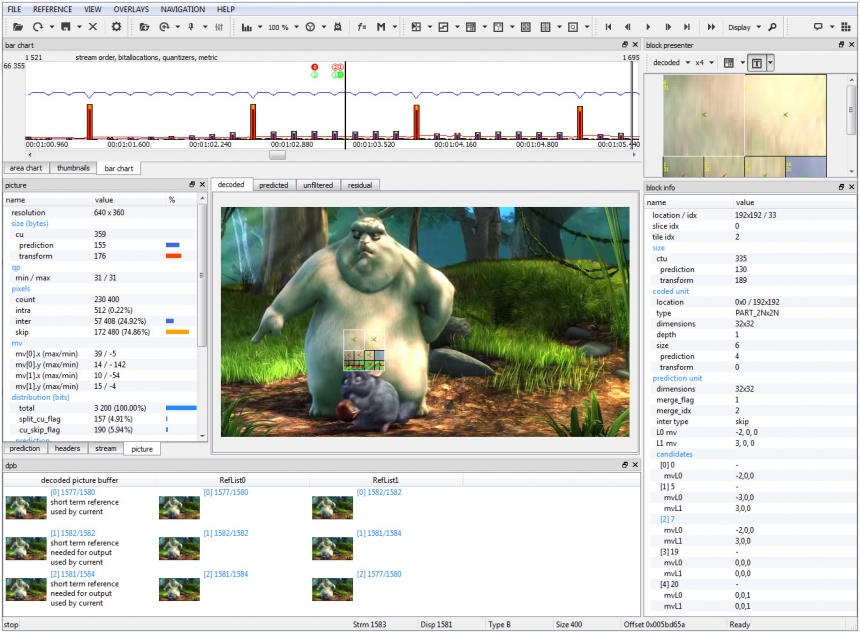Open the dropdown arrow beside the comment icon
This screenshot has width=860, height=633.
831,27
